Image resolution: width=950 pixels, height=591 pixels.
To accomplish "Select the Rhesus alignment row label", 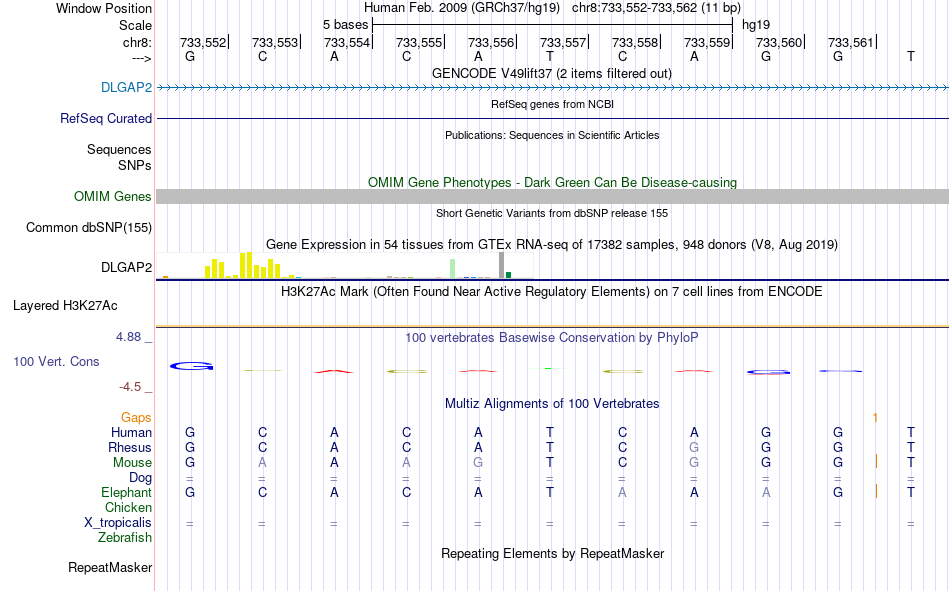I will pos(130,447).
